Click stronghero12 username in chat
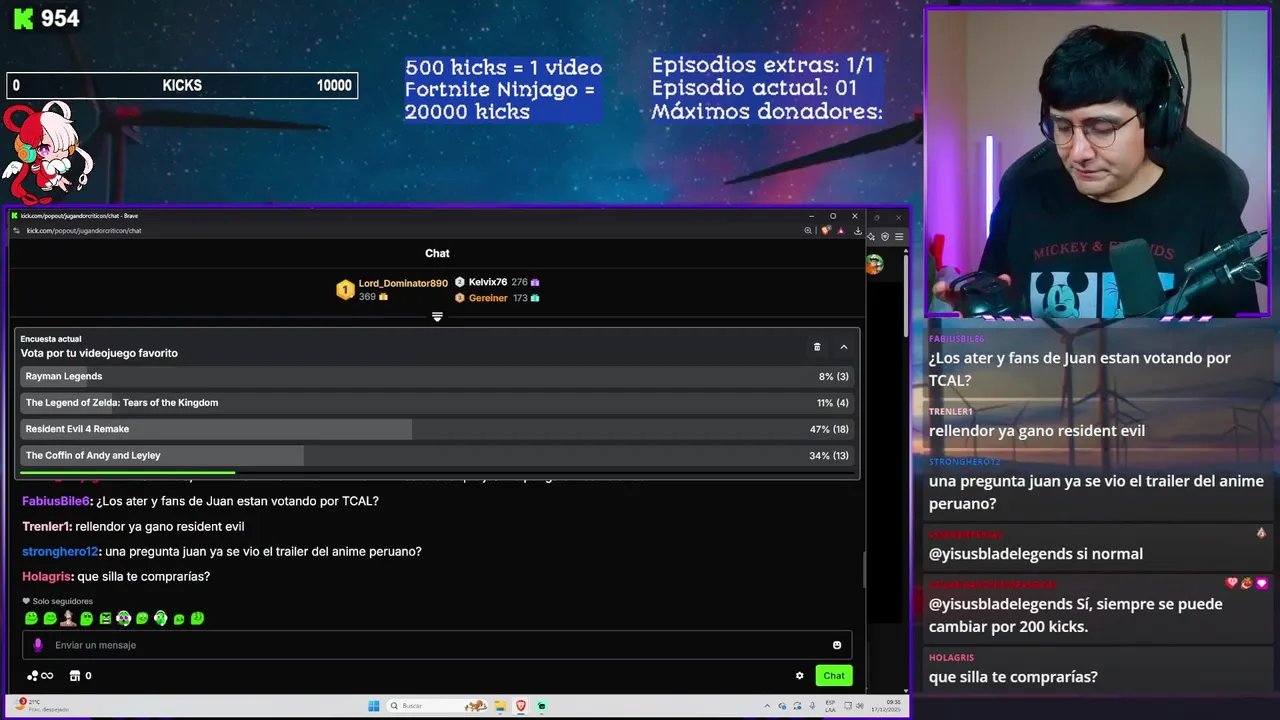The image size is (1280, 720). (60, 551)
